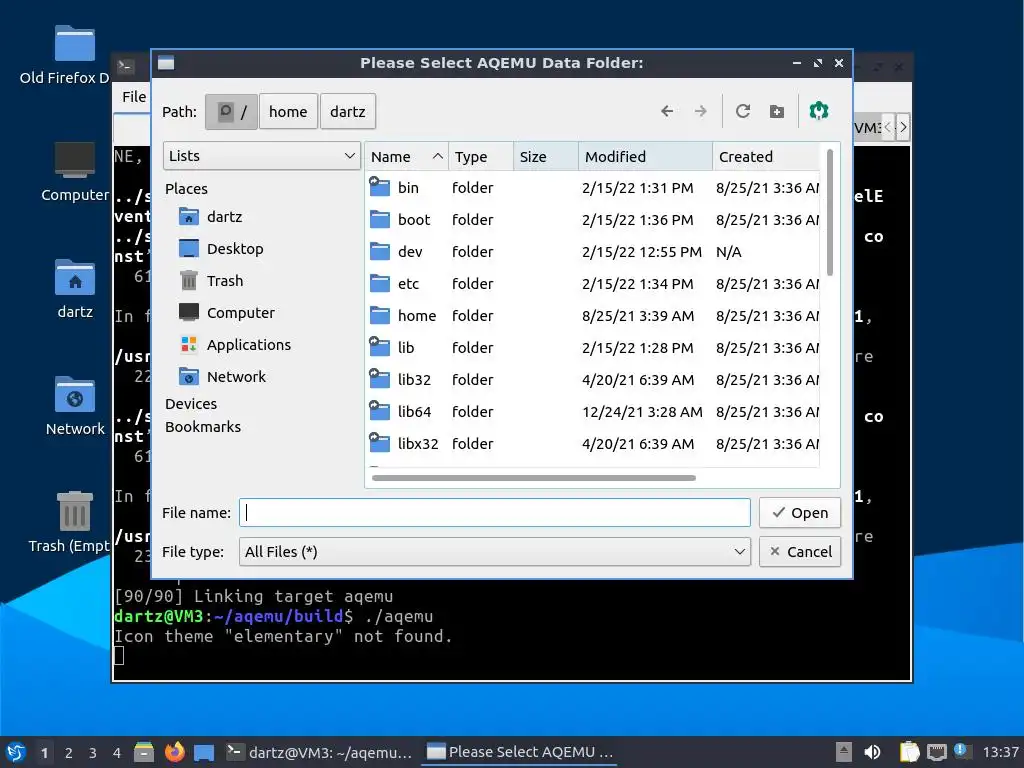Launch Firefox from the taskbar

coord(174,752)
